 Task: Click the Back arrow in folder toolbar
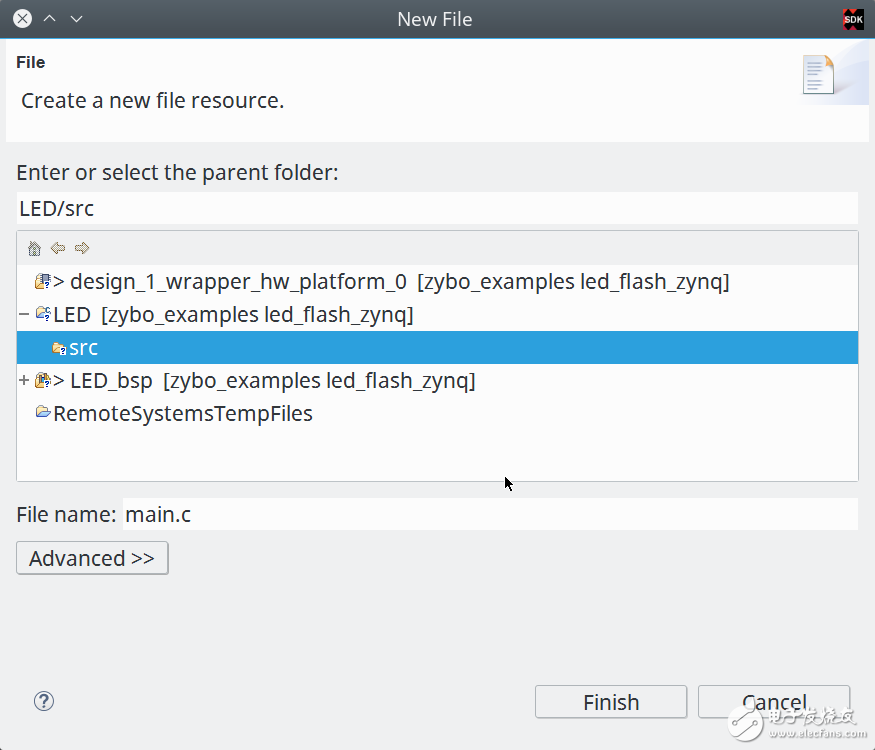point(58,248)
